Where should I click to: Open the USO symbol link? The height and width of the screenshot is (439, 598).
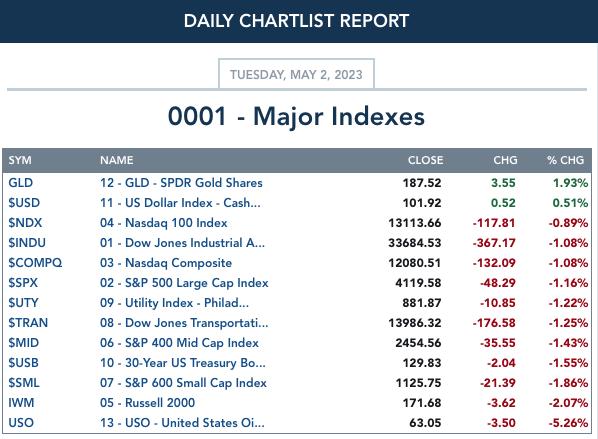[x=21, y=423]
